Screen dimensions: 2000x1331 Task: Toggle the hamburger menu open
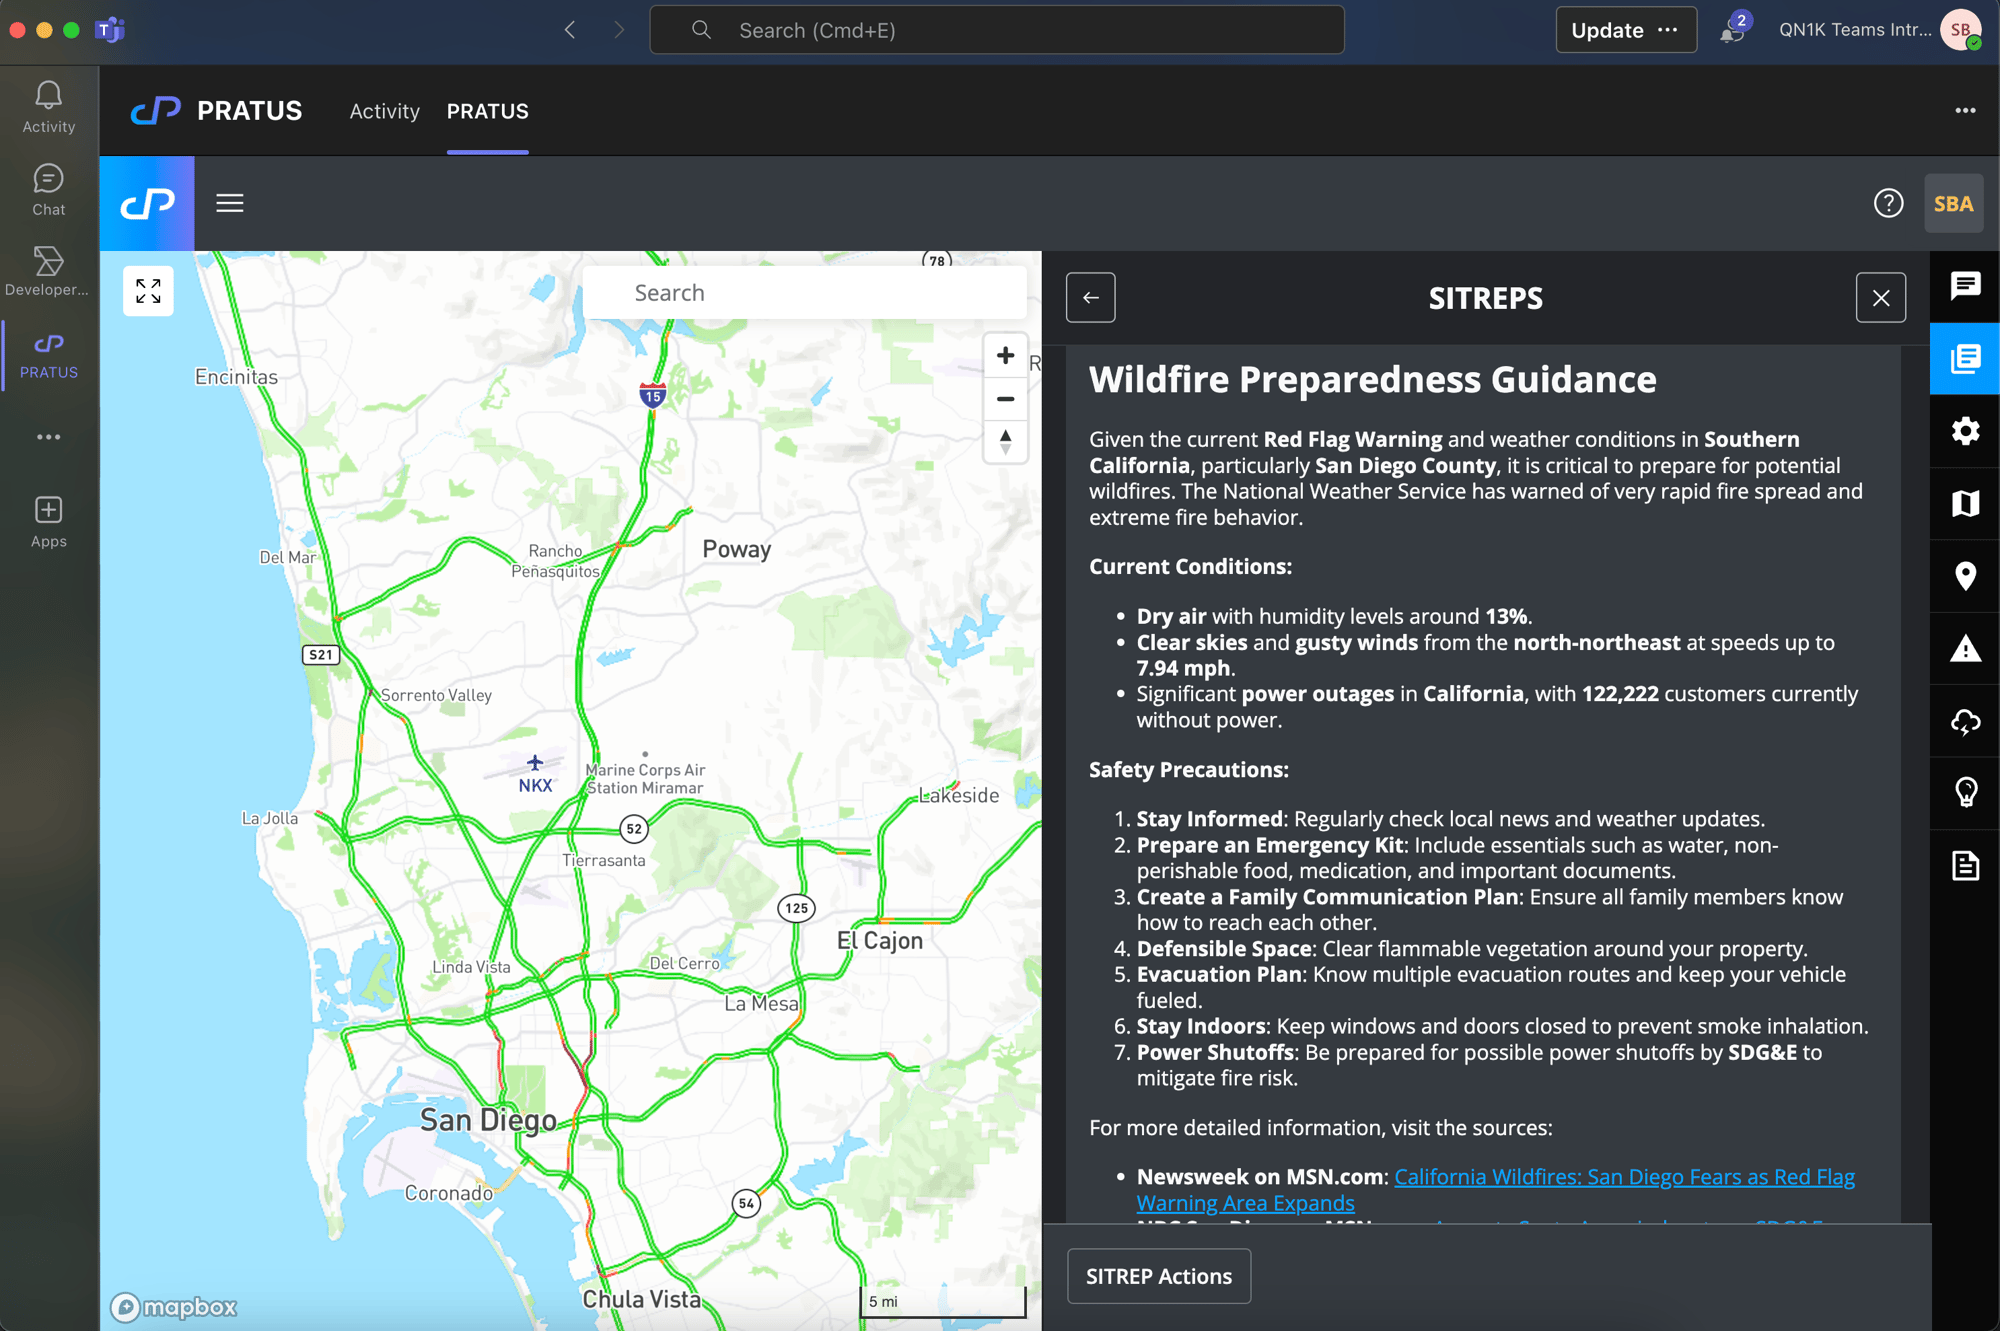[x=230, y=202]
